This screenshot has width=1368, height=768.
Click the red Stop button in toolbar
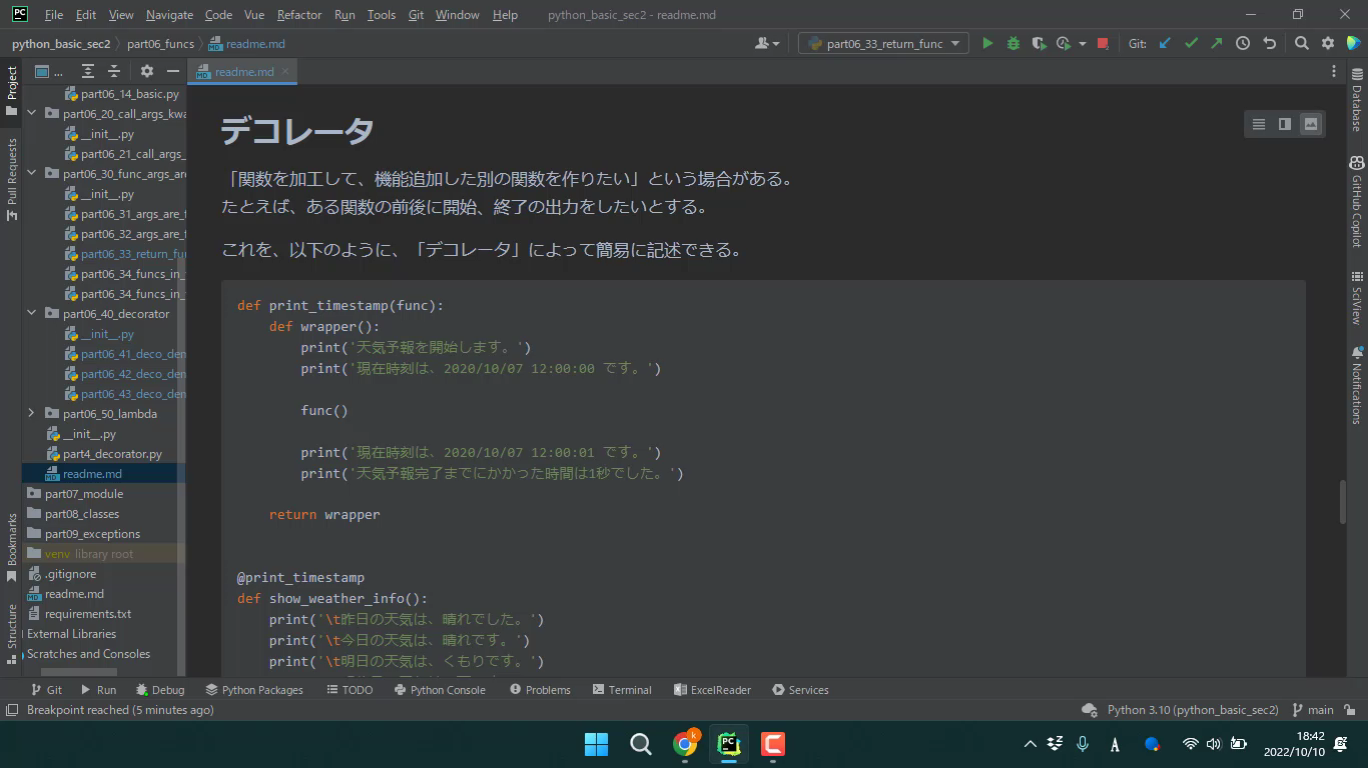point(1102,43)
